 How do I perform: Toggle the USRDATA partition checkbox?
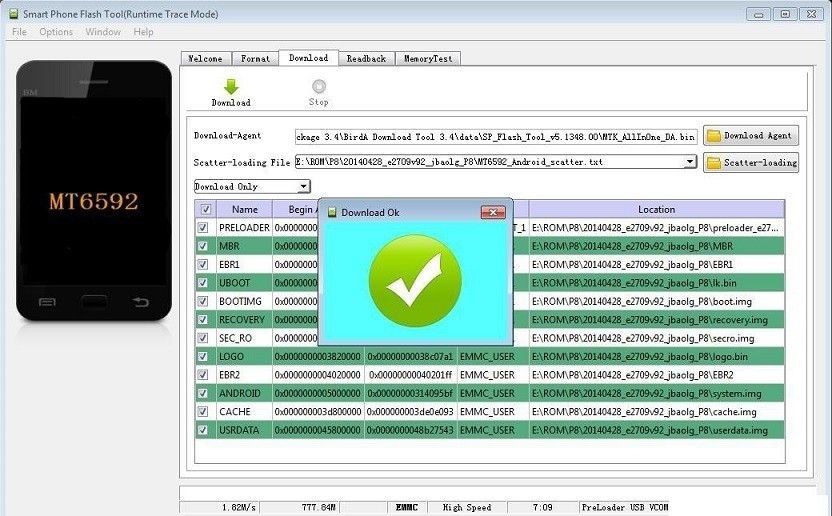point(206,430)
